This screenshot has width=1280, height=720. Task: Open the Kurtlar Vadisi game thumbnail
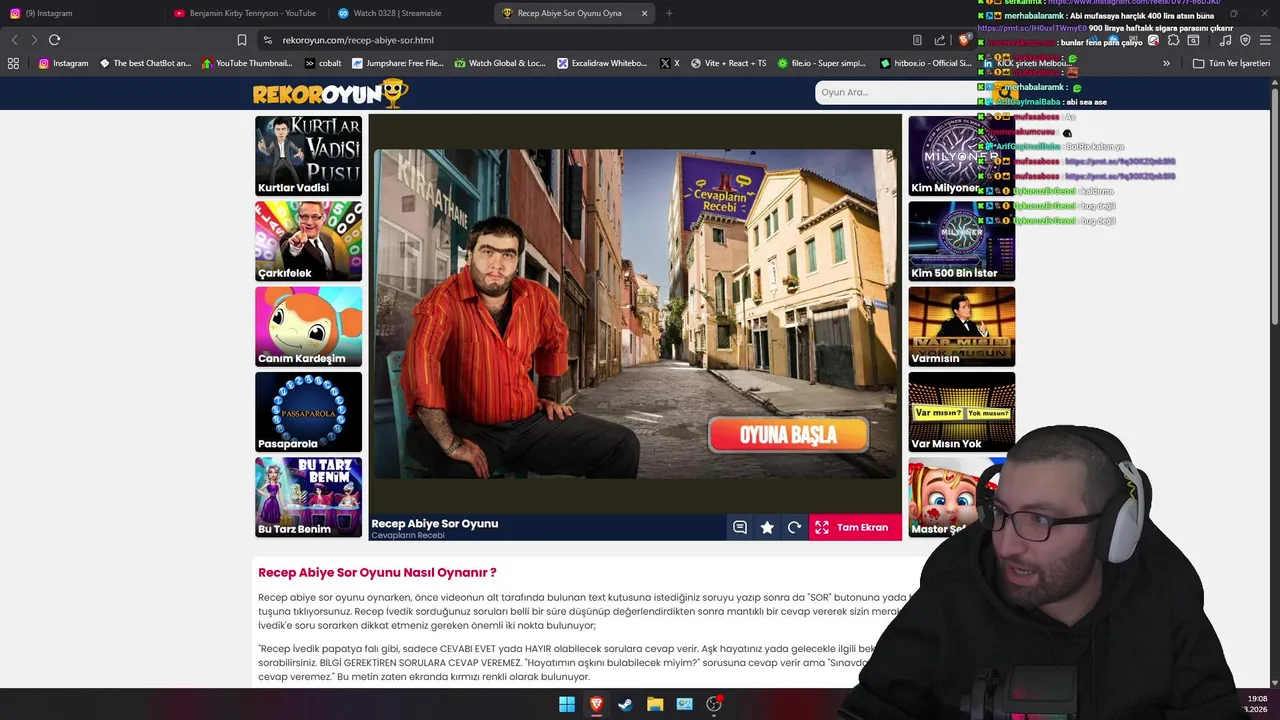pos(308,156)
